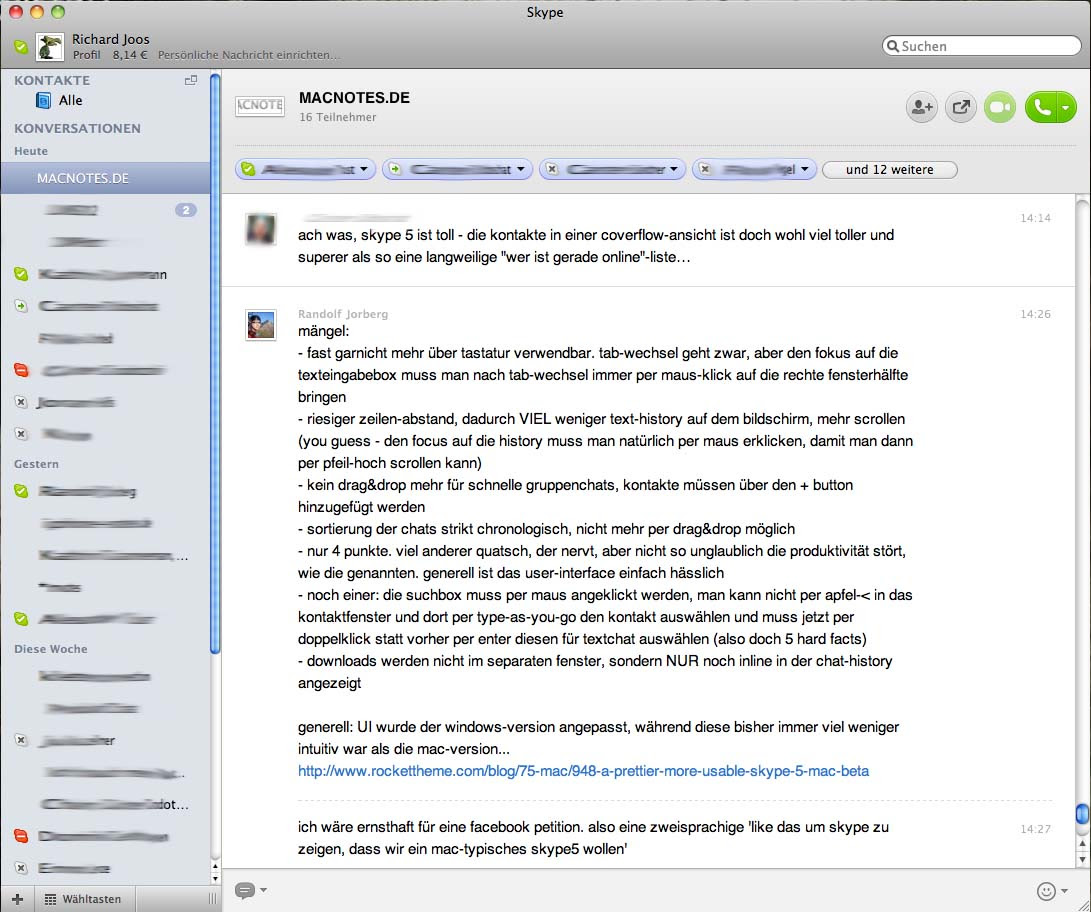The height and width of the screenshot is (912, 1091).
Task: Click the sidebar scroll down arrow at bottom
Action: 215,879
